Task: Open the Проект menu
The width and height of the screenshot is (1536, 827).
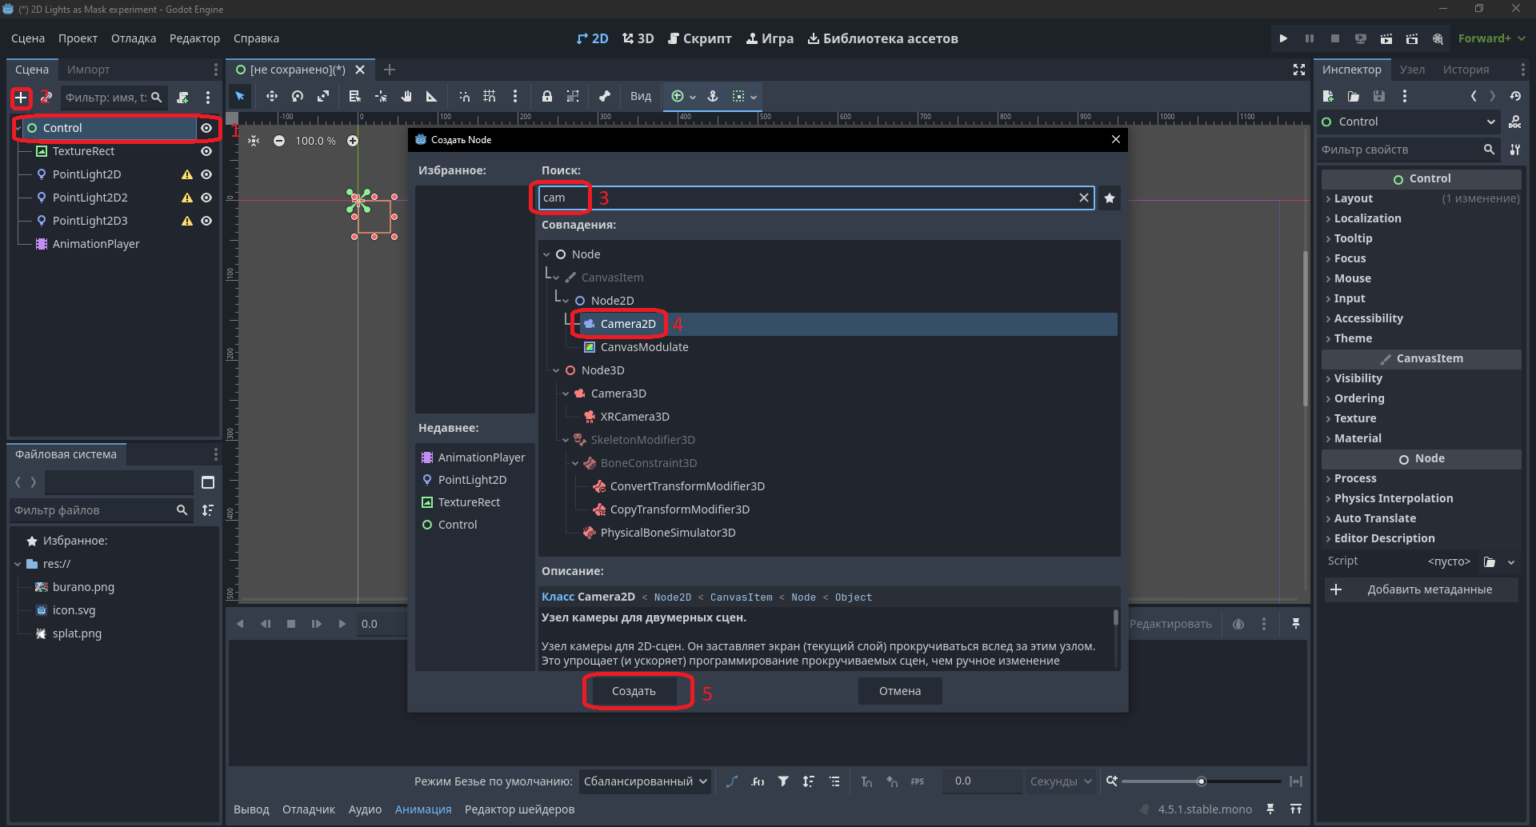Action: click(77, 38)
